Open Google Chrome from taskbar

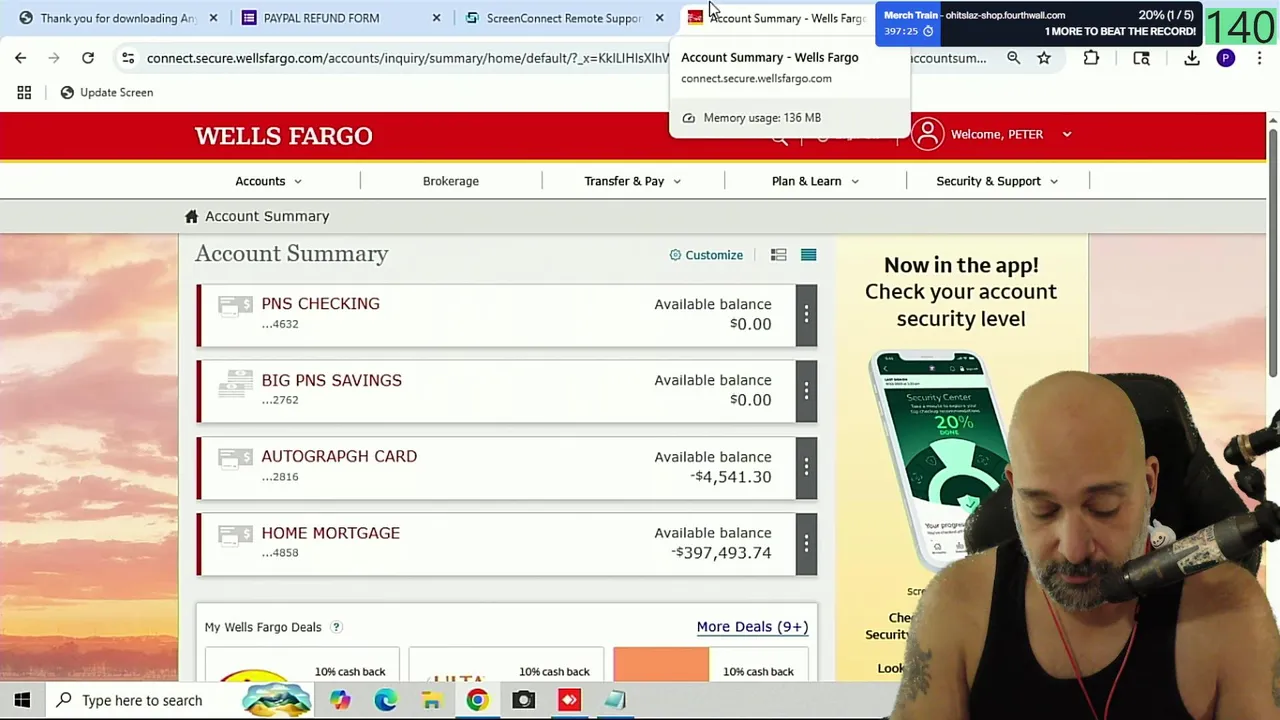pyautogui.click(x=477, y=700)
